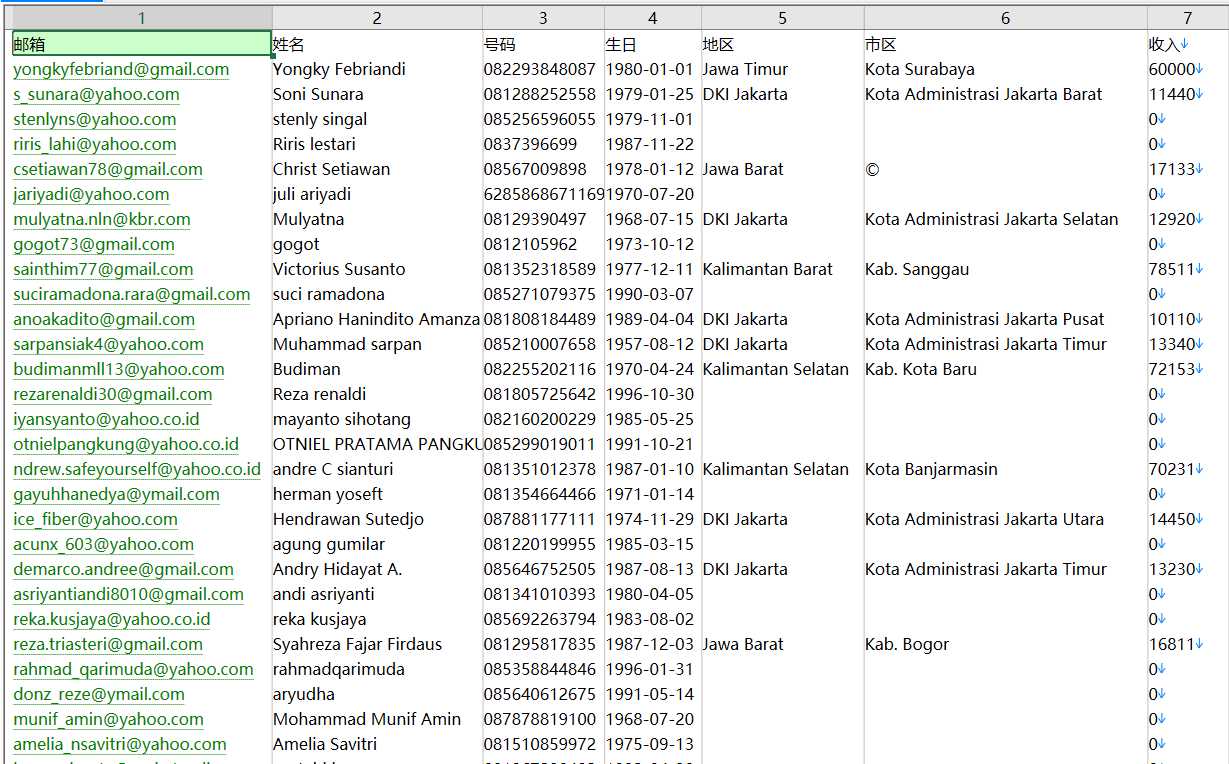The width and height of the screenshot is (1229, 764).
Task: Click the 收入 header cell
Action: 1188,44
